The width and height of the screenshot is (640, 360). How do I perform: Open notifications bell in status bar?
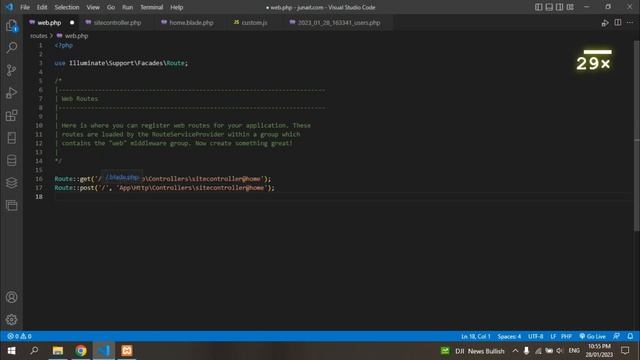630,336
